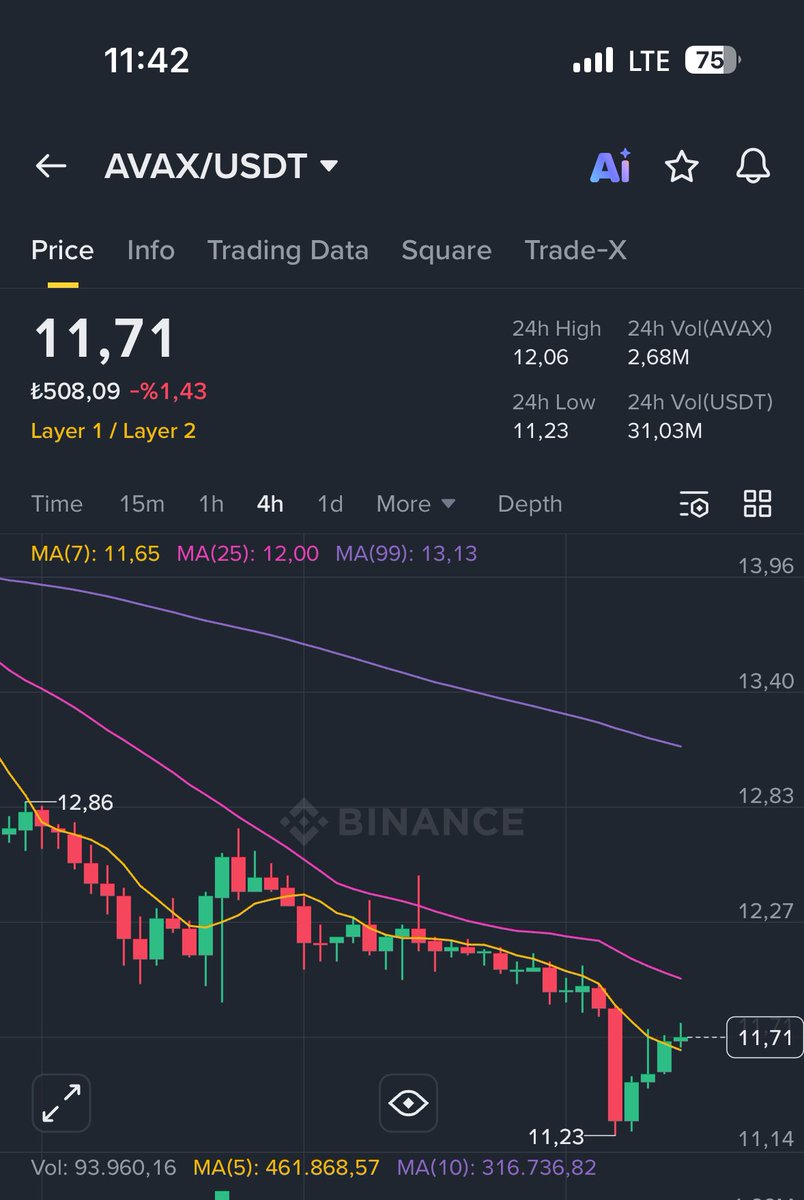Select the 15m candlestick interval

[x=141, y=504]
